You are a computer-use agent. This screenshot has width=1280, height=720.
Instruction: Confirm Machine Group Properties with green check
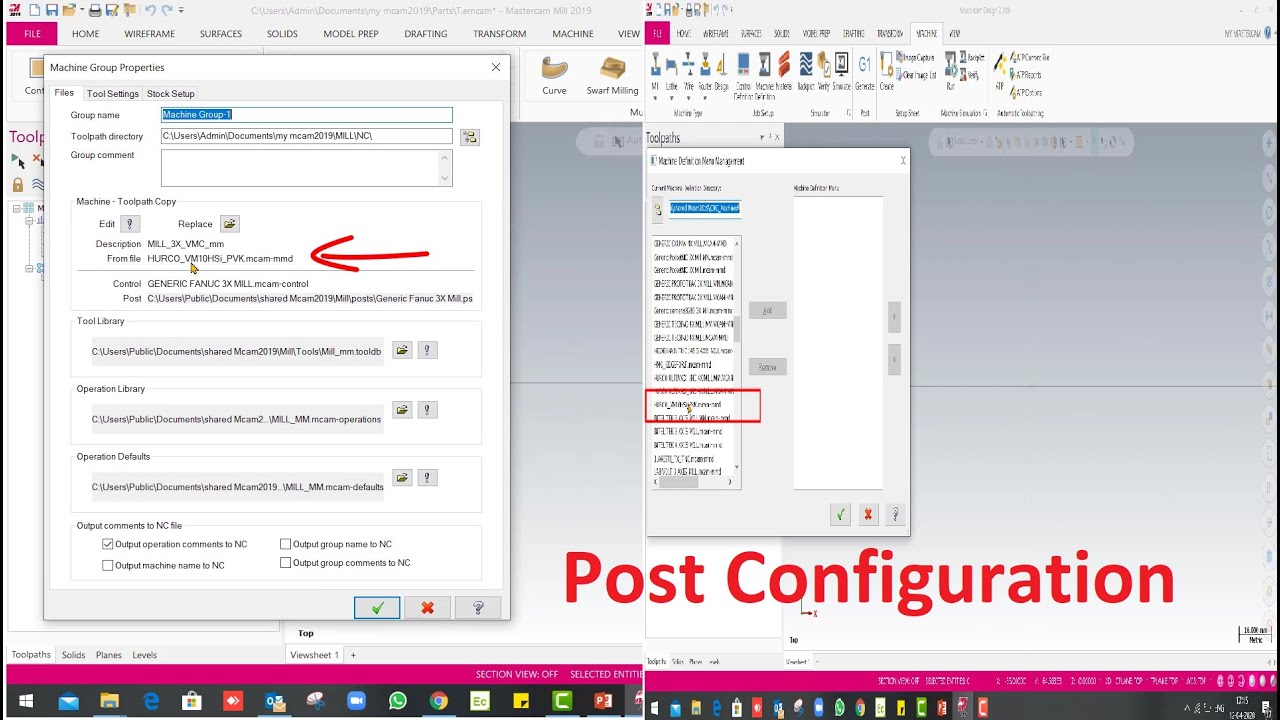[377, 608]
